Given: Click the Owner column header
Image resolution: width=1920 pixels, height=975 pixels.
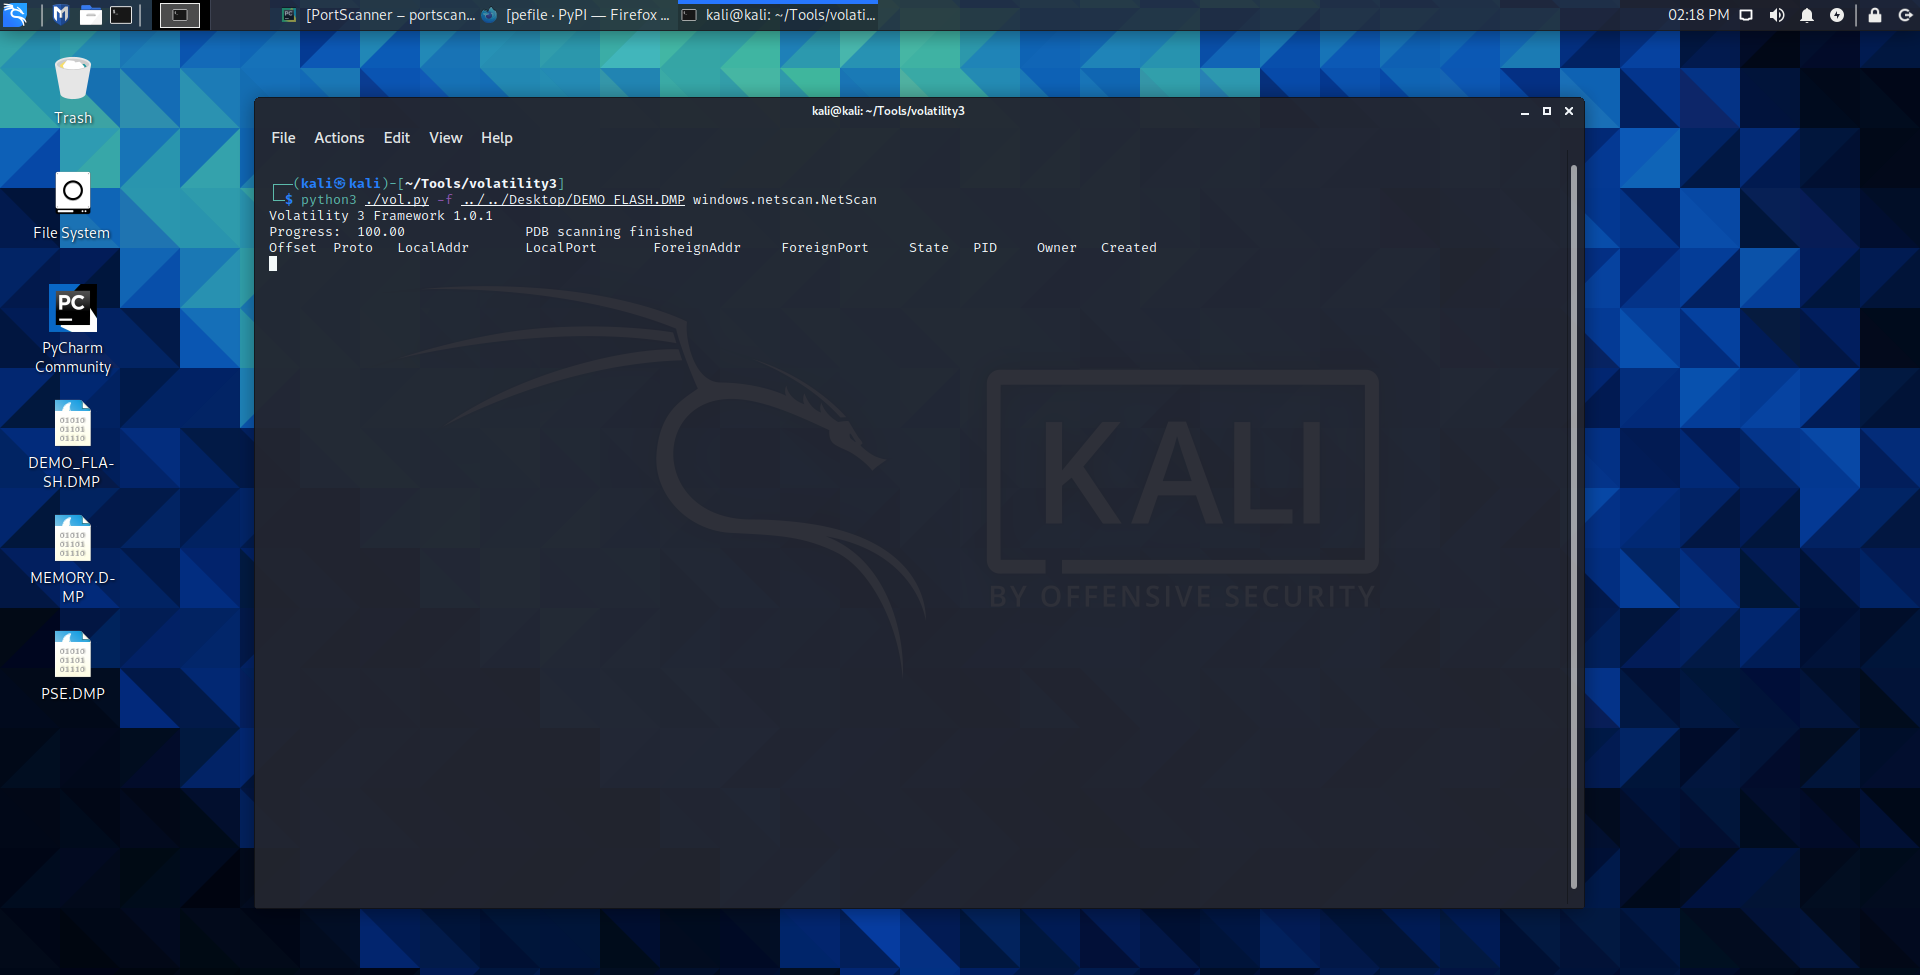Looking at the screenshot, I should tap(1057, 248).
